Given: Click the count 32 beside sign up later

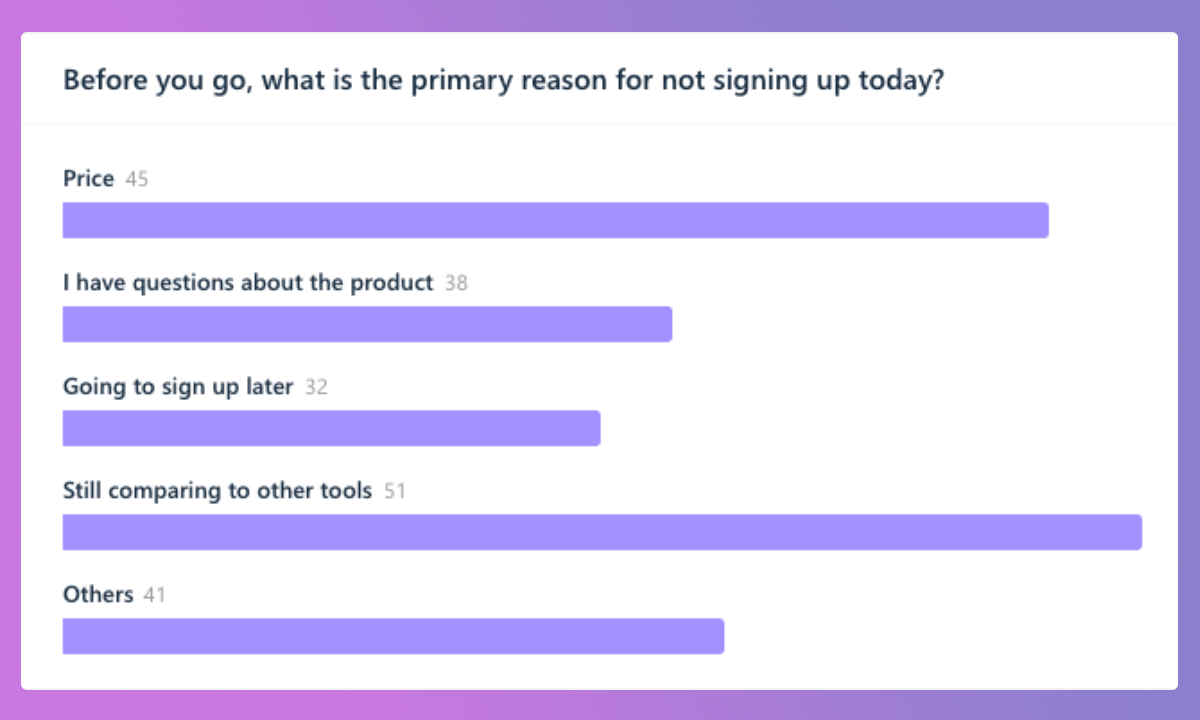Looking at the screenshot, I should pos(316,388).
